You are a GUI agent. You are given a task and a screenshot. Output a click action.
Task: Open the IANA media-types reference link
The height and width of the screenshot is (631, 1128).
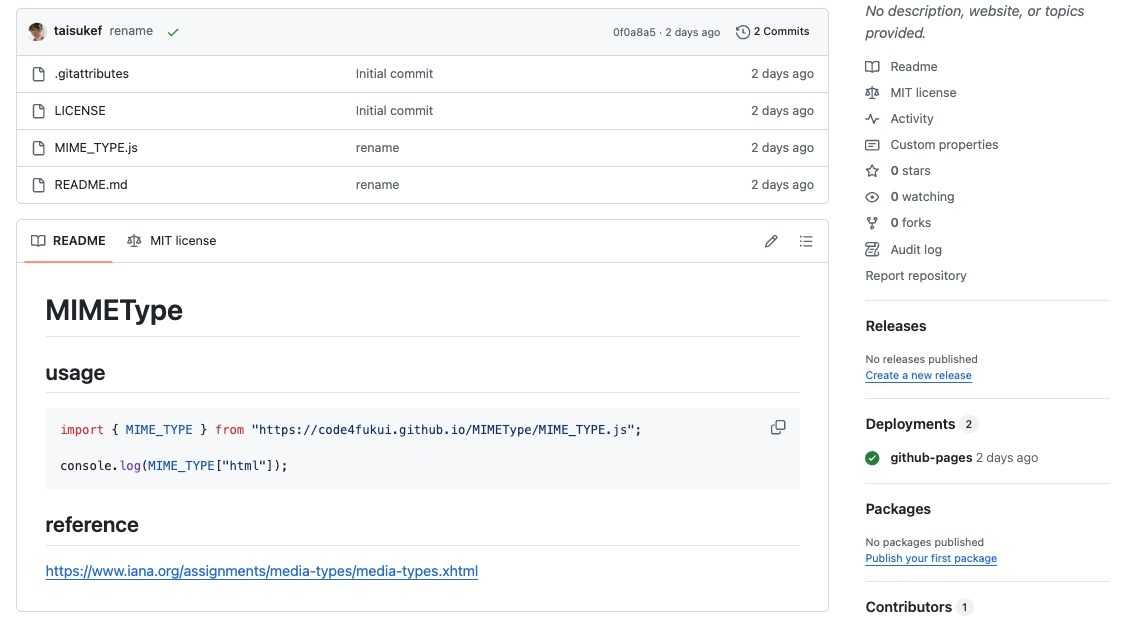click(x=262, y=572)
